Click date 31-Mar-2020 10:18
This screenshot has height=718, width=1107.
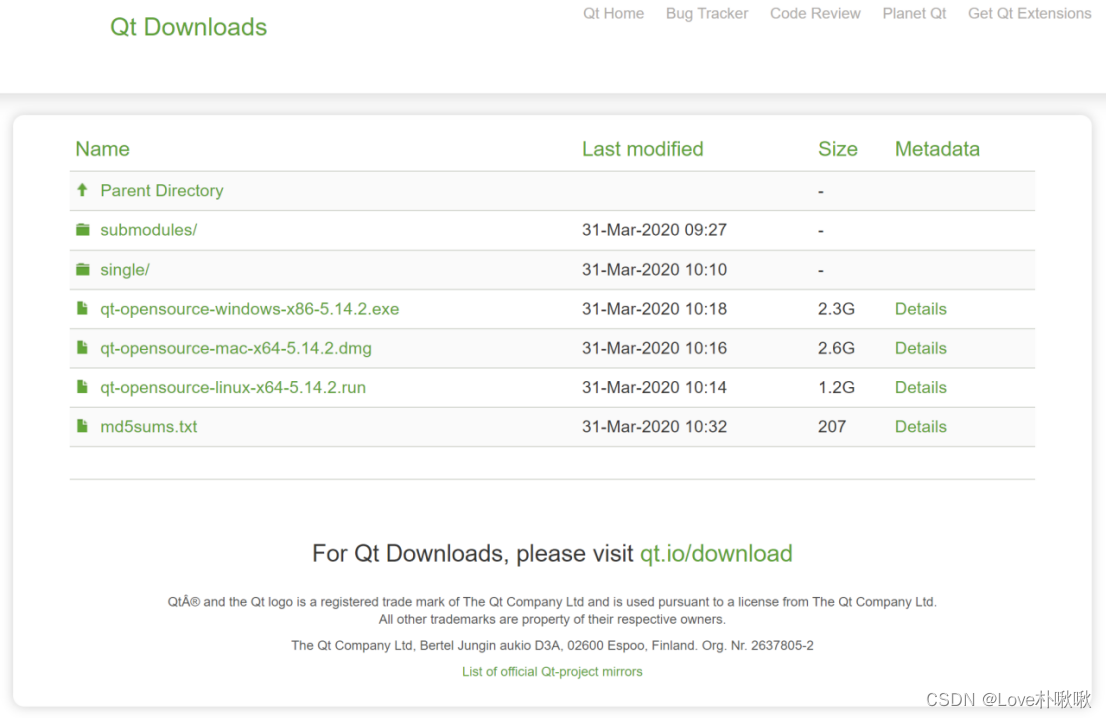coord(654,309)
